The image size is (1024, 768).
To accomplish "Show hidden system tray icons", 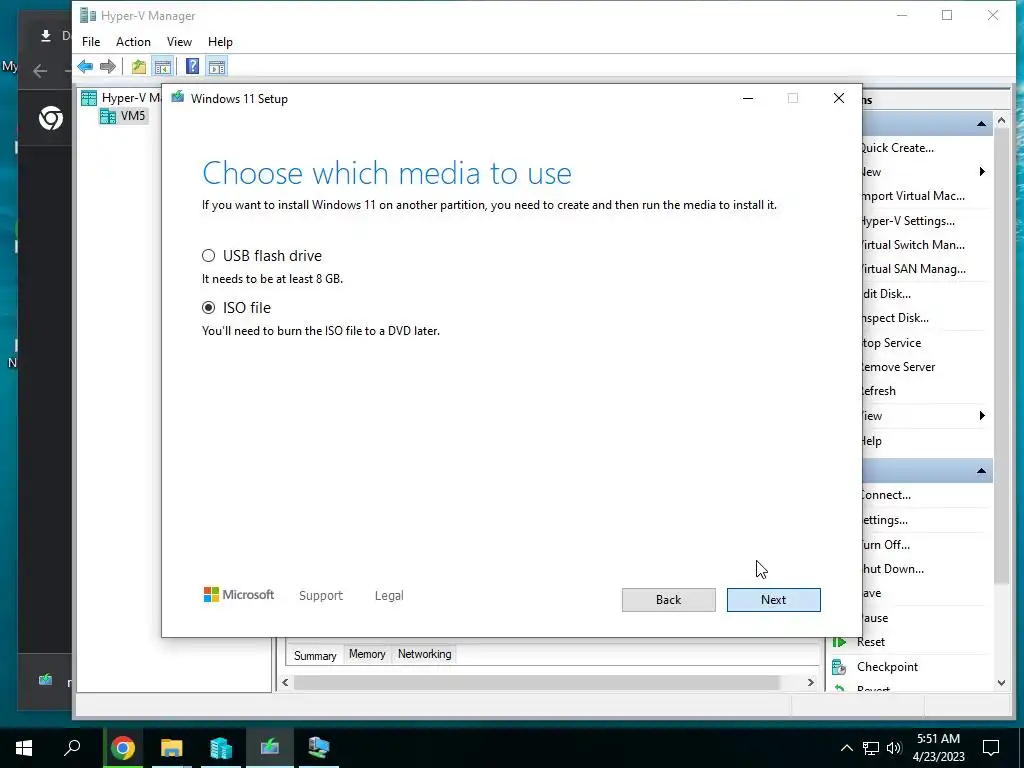I will tap(846, 748).
